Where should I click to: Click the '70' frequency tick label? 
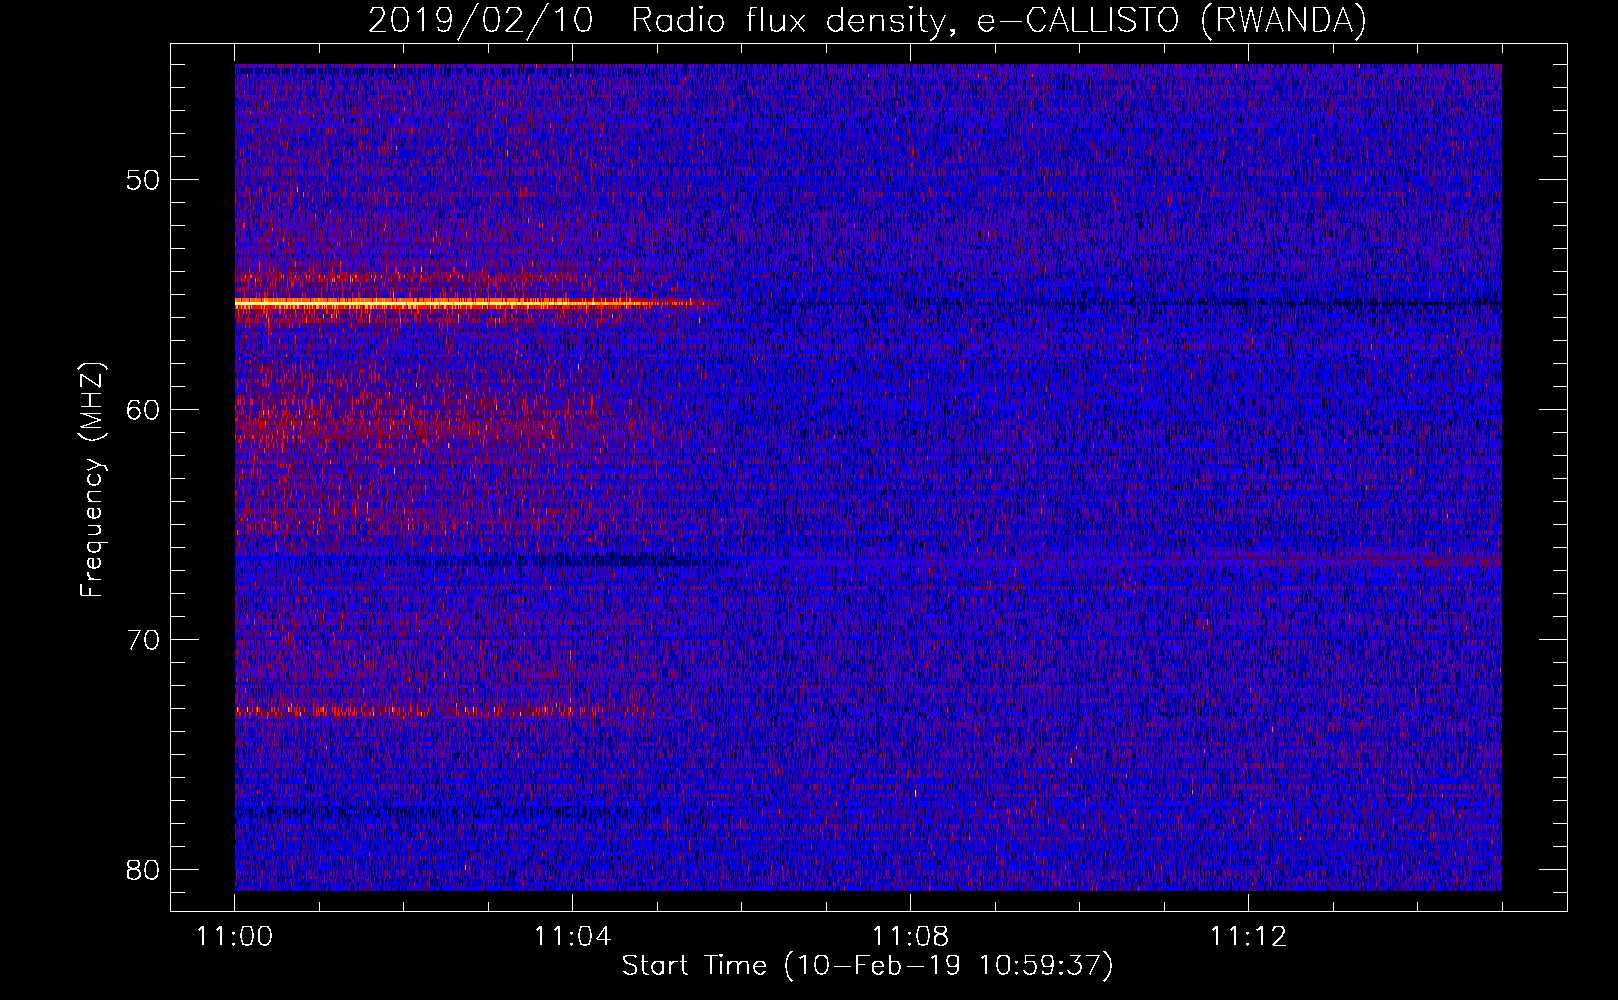tap(144, 640)
